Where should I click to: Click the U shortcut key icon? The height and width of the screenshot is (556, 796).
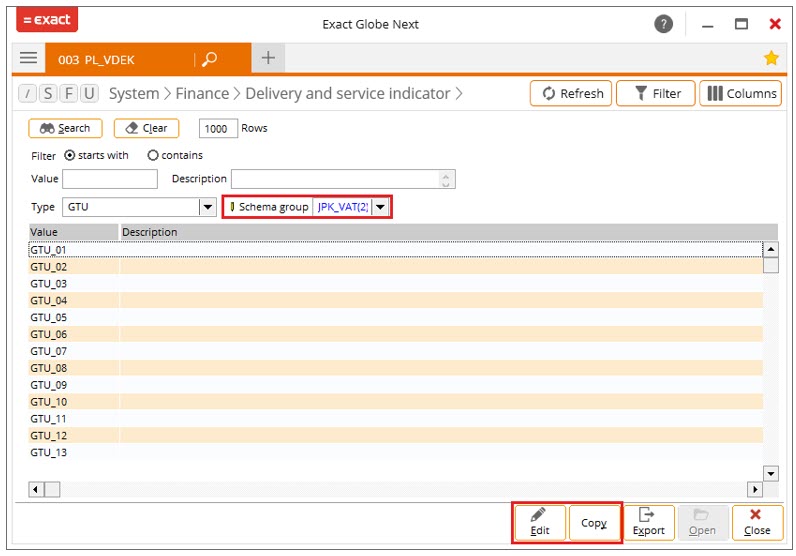click(89, 93)
